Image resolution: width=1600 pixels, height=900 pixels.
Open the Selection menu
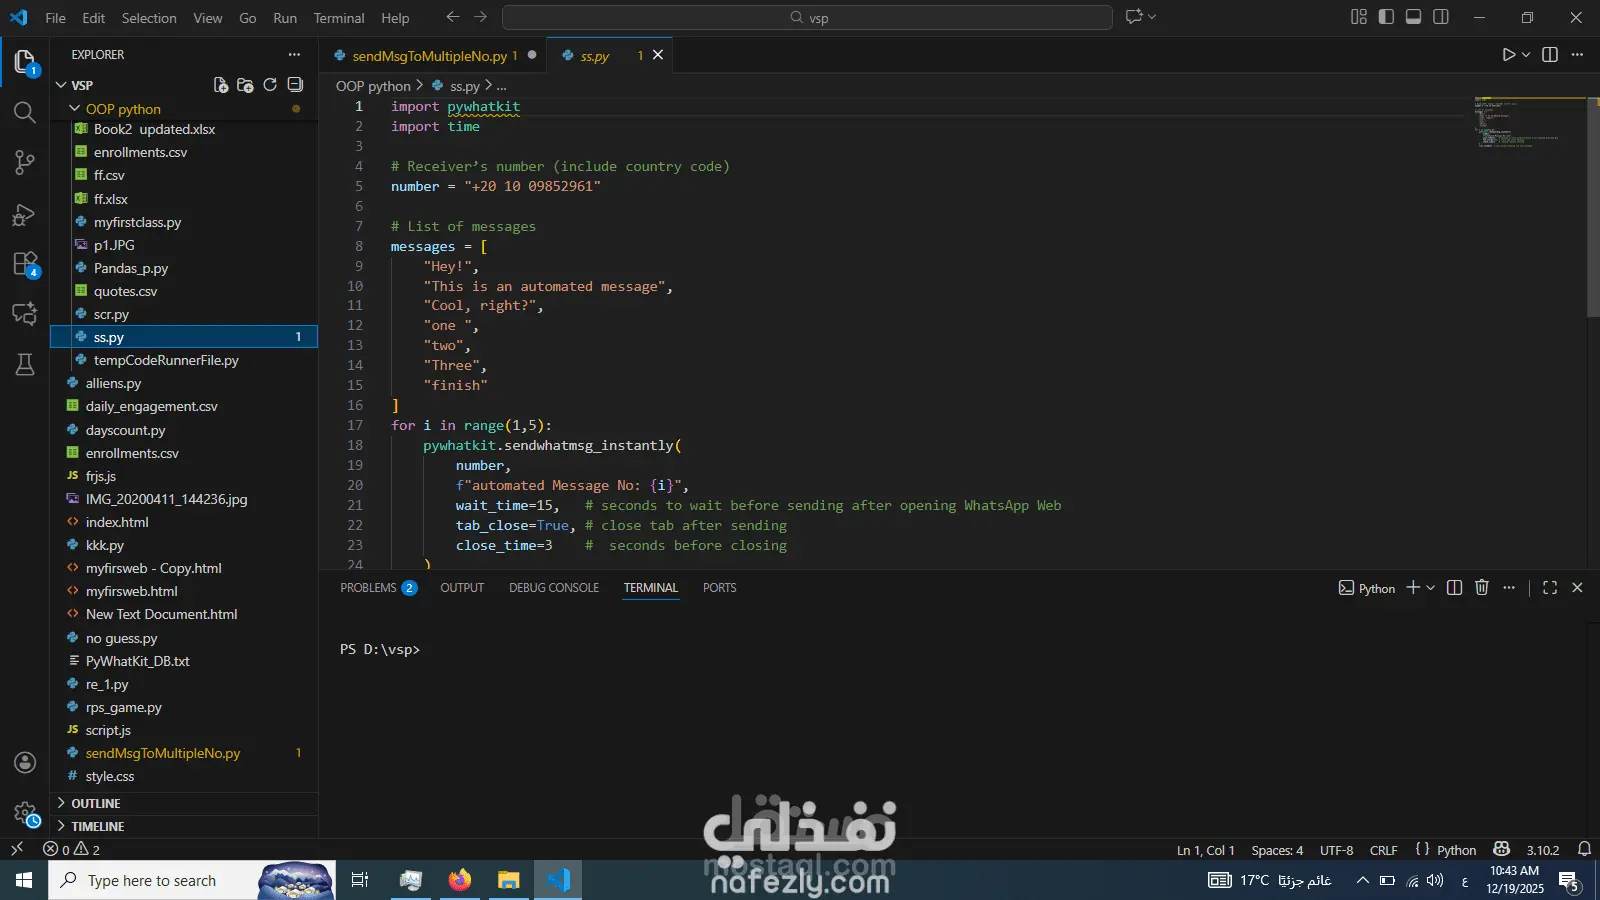coord(149,18)
